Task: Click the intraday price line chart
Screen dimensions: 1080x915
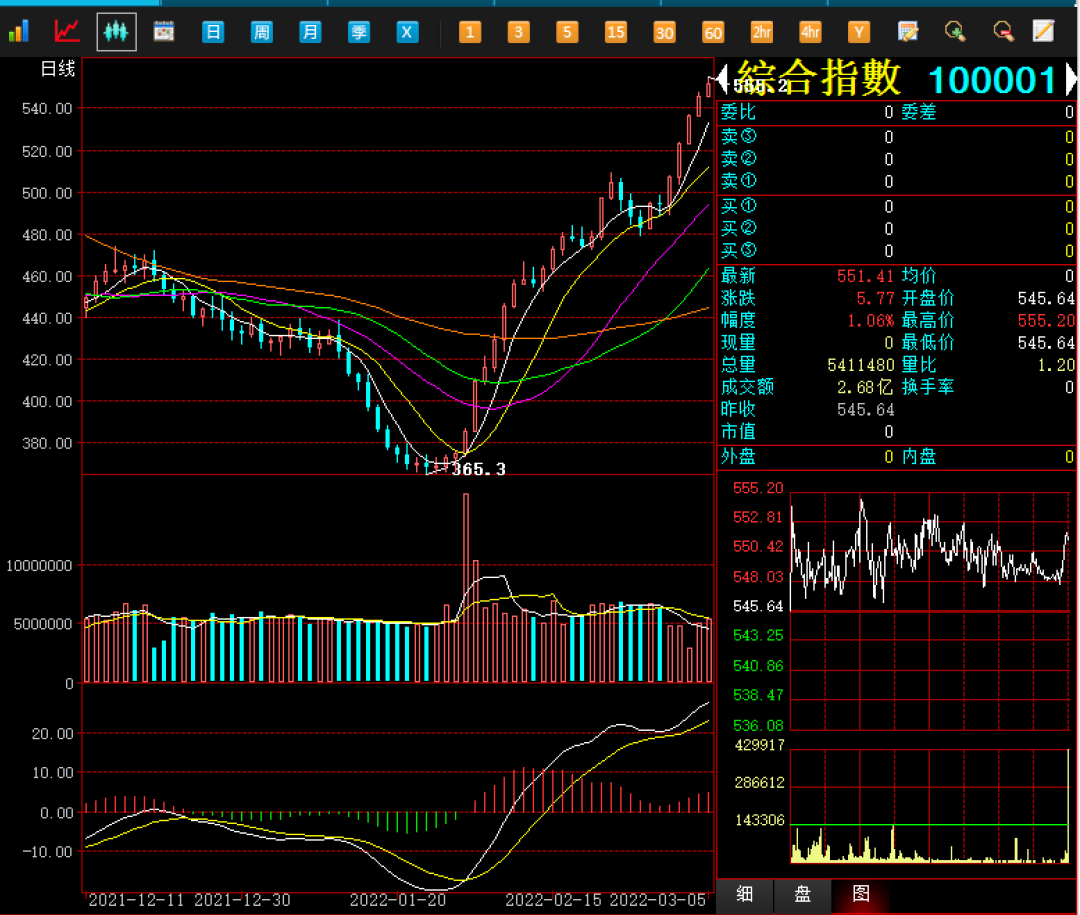Action: pos(929,611)
